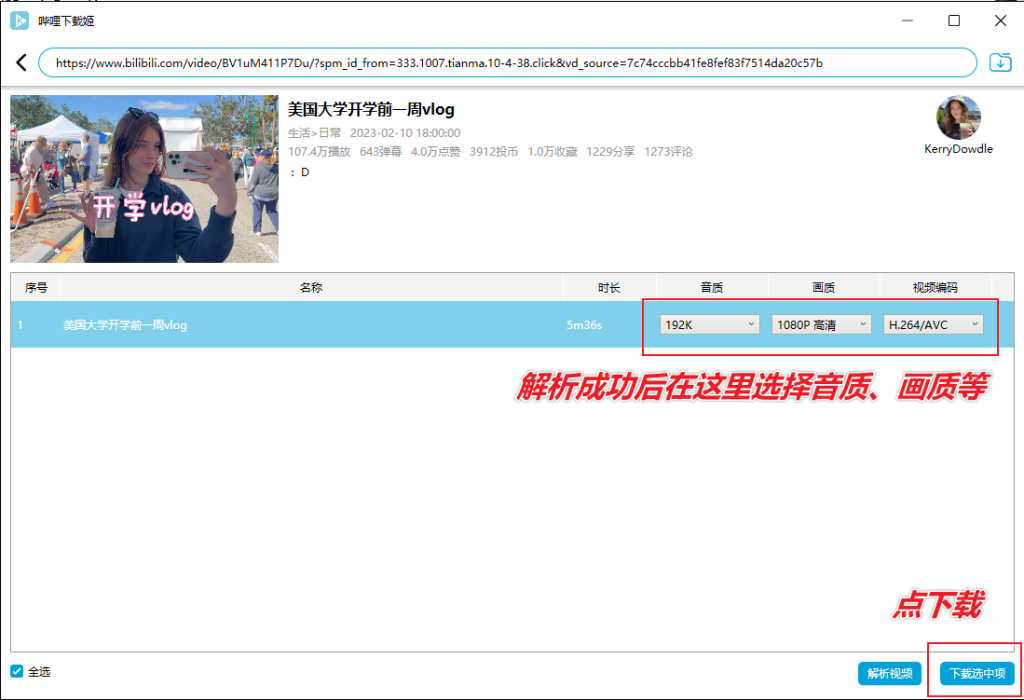Click the 解析视频 button
Screen dimensions: 1024x700
click(889, 674)
